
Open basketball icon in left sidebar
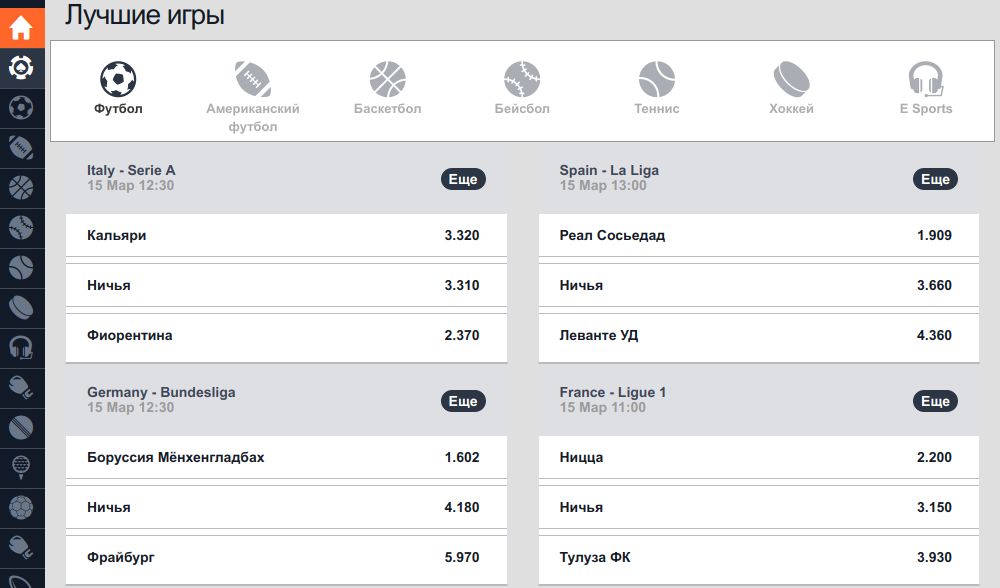pyautogui.click(x=21, y=187)
